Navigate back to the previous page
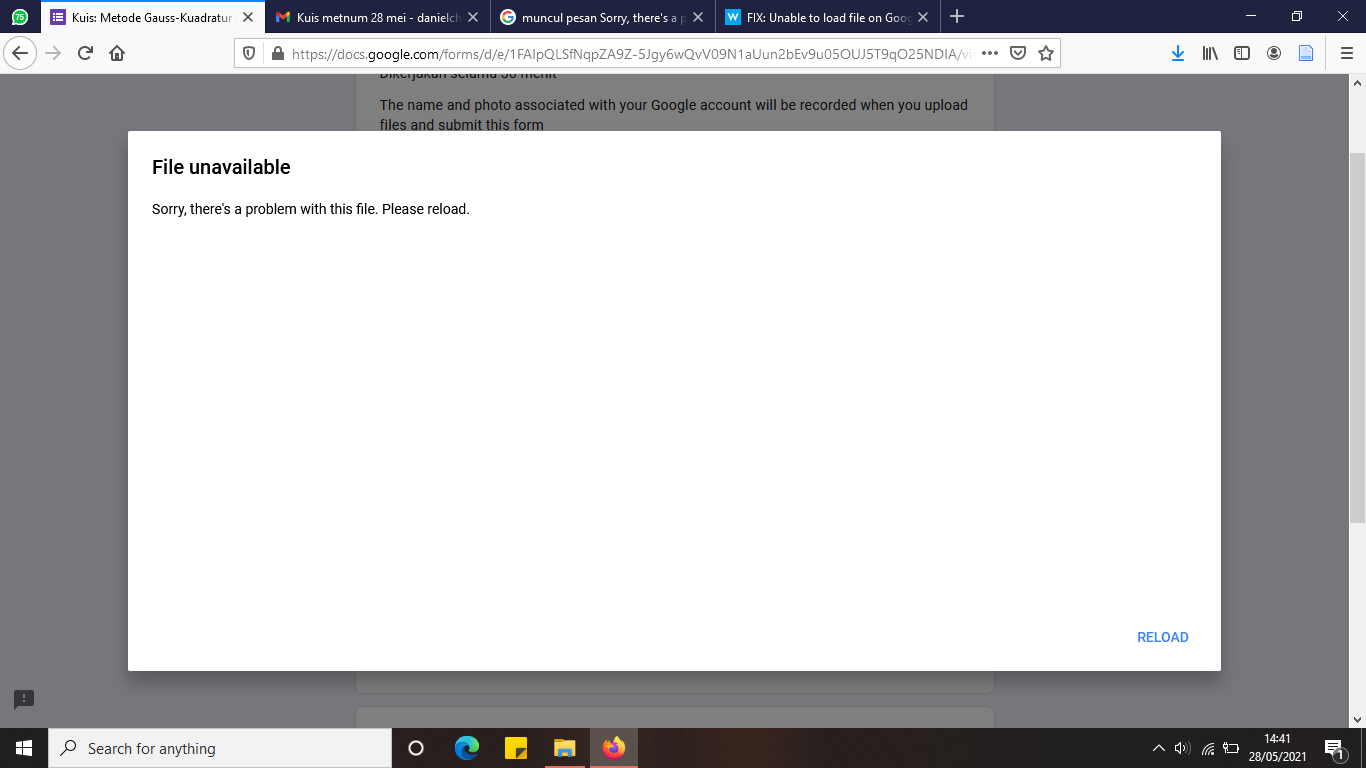The height and width of the screenshot is (768, 1366). pos(20,52)
